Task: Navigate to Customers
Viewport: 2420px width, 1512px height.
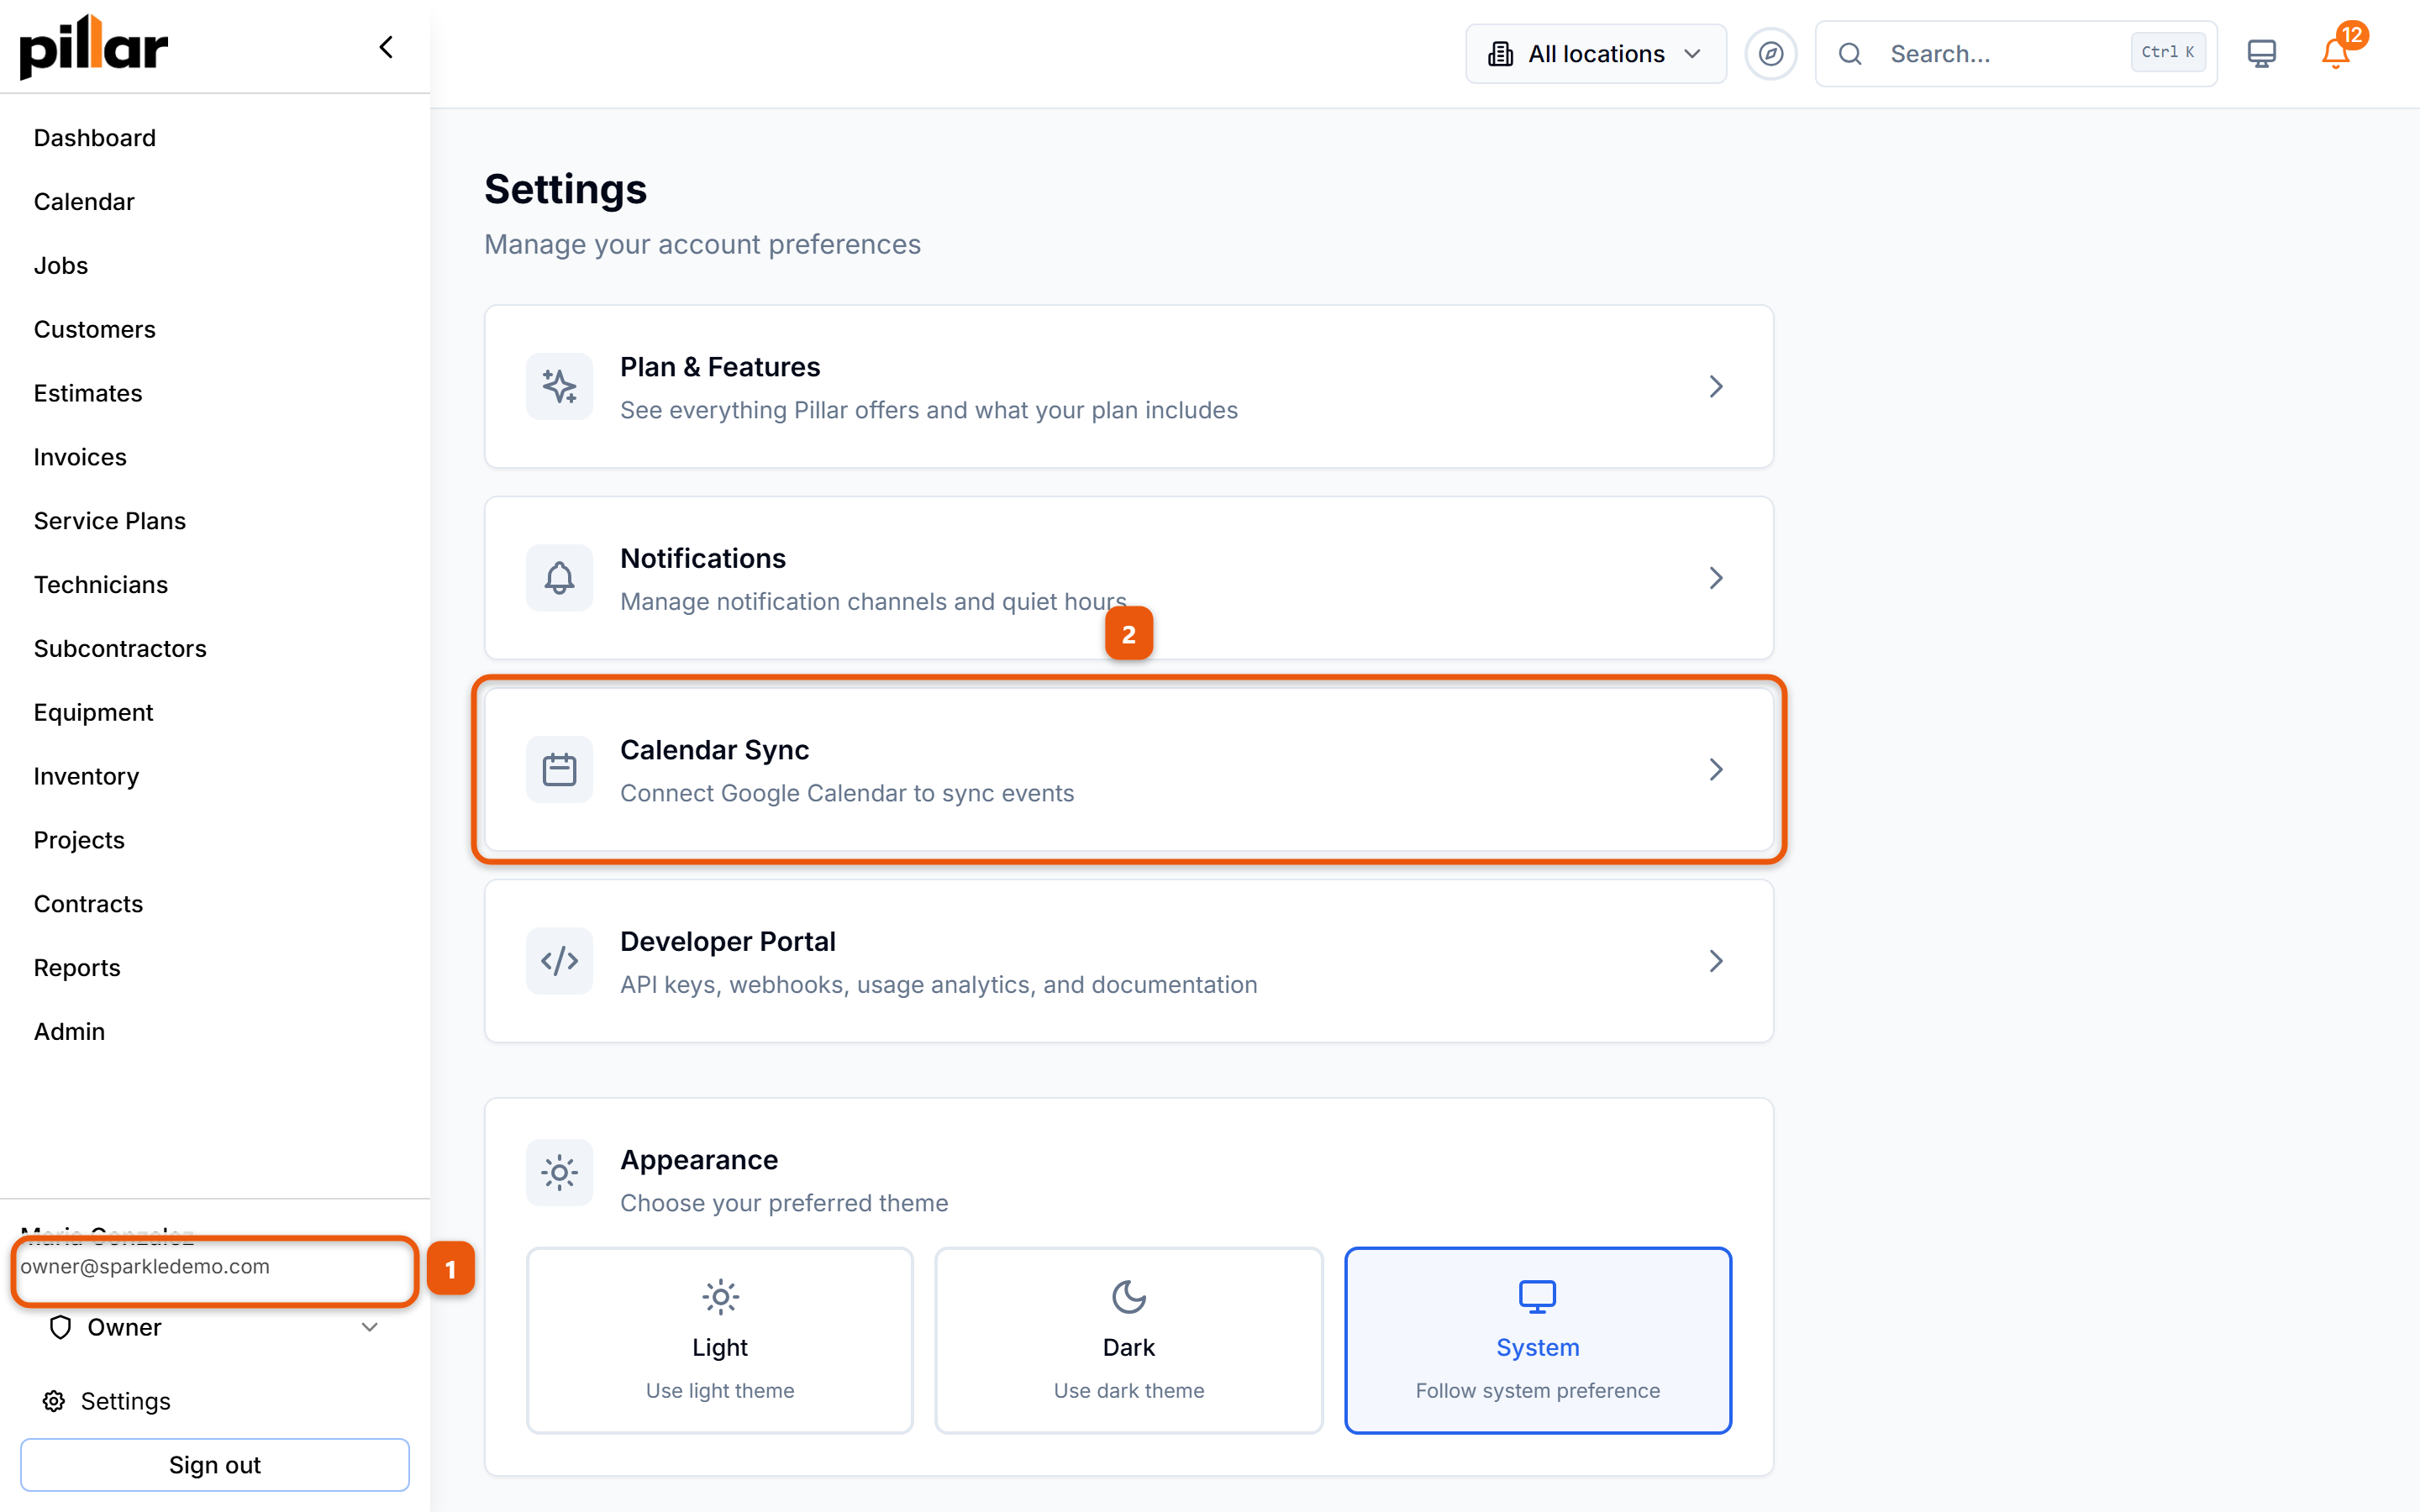Action: coord(95,329)
